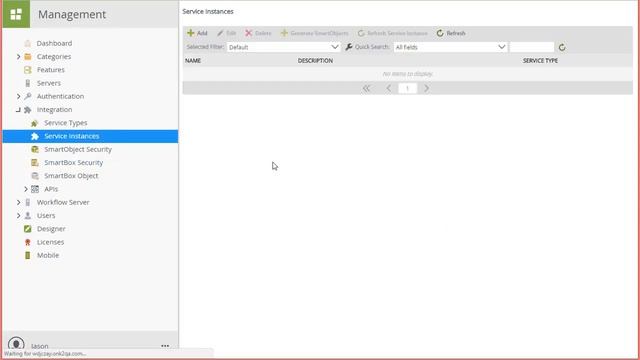Click the Service Types icon
The height and width of the screenshot is (360, 640).
click(x=35, y=123)
